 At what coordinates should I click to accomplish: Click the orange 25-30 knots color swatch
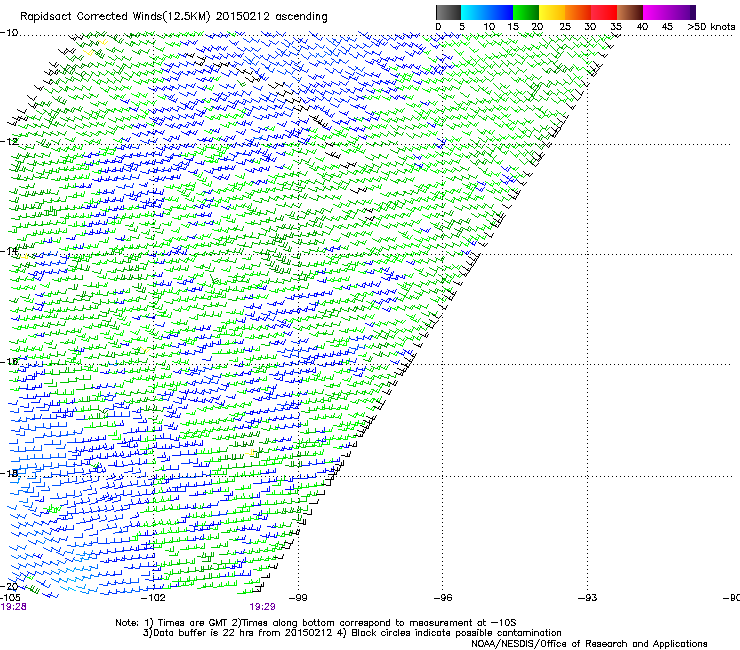[x=578, y=12]
